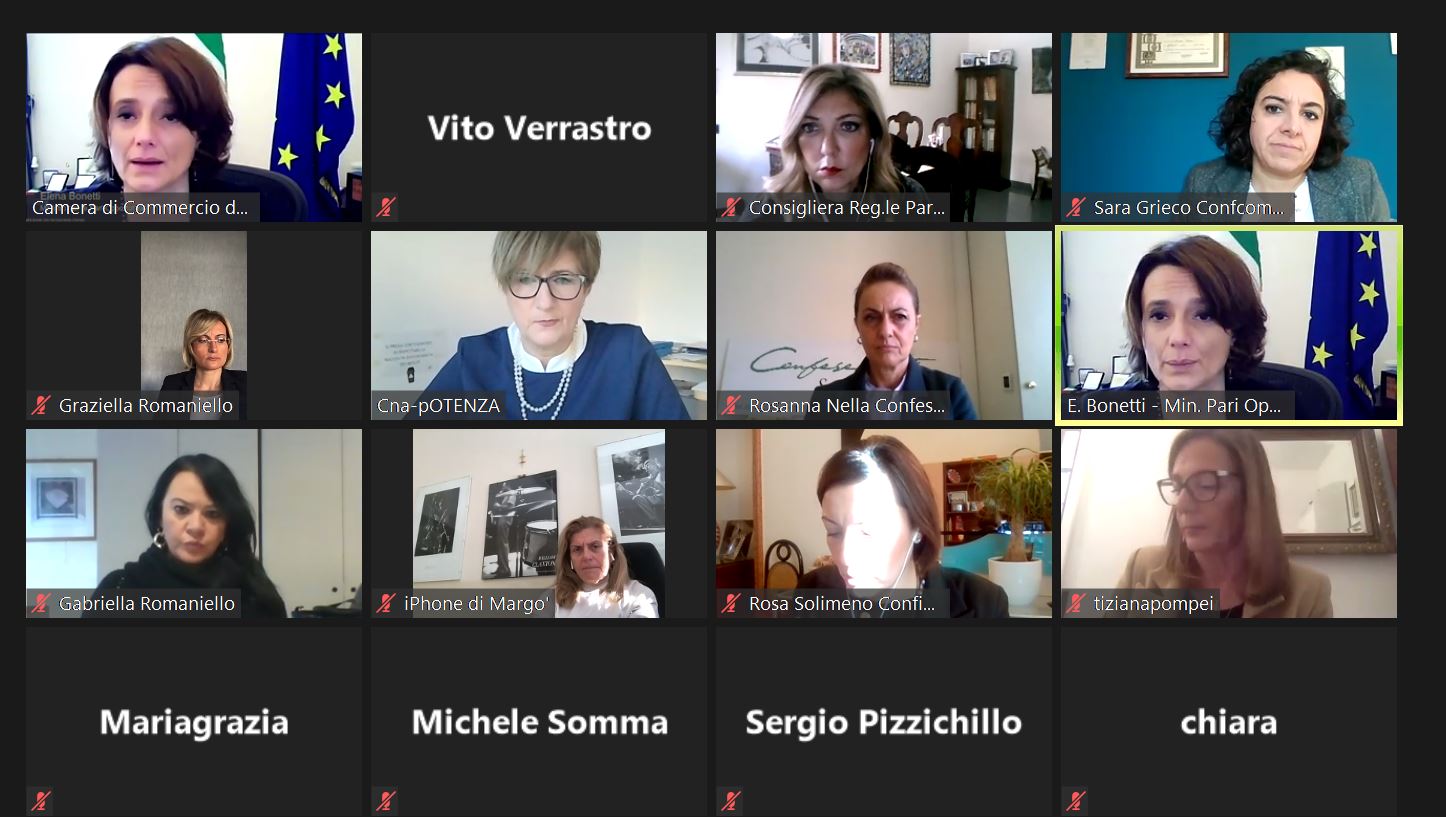Click muted mic icon next to Gabriella Romaniello
Viewport: 1446px width, 817px height.
(x=41, y=603)
